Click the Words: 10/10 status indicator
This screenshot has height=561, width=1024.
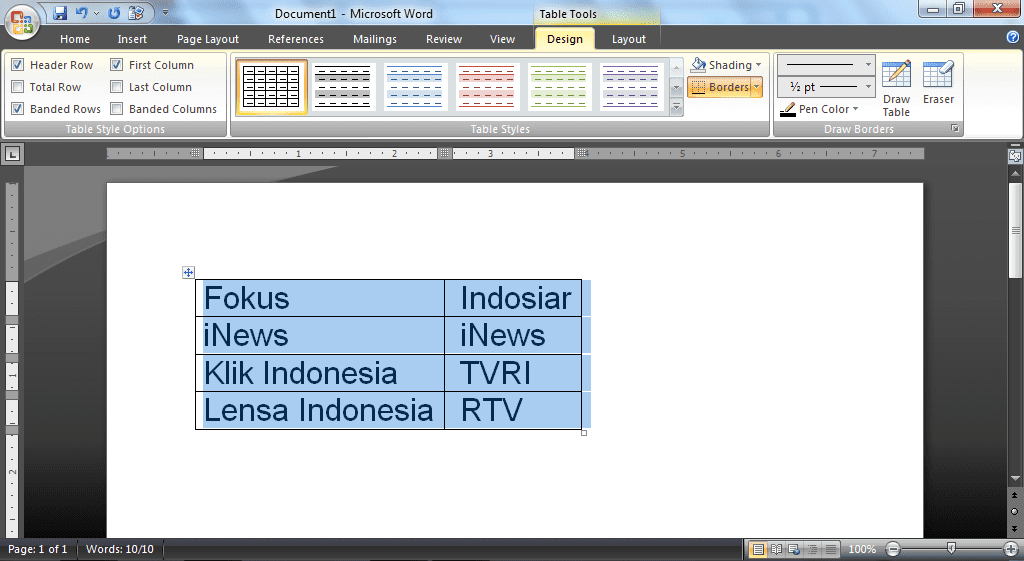click(x=120, y=549)
